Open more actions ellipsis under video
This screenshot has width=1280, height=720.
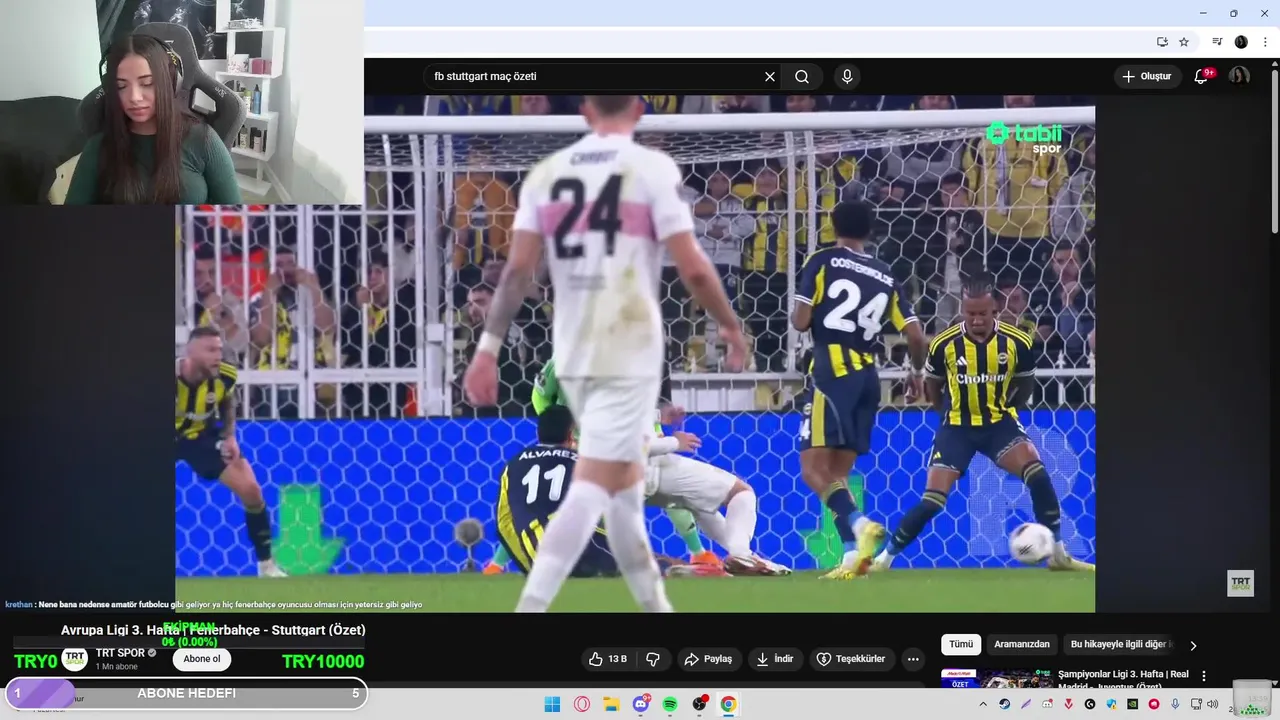(913, 659)
